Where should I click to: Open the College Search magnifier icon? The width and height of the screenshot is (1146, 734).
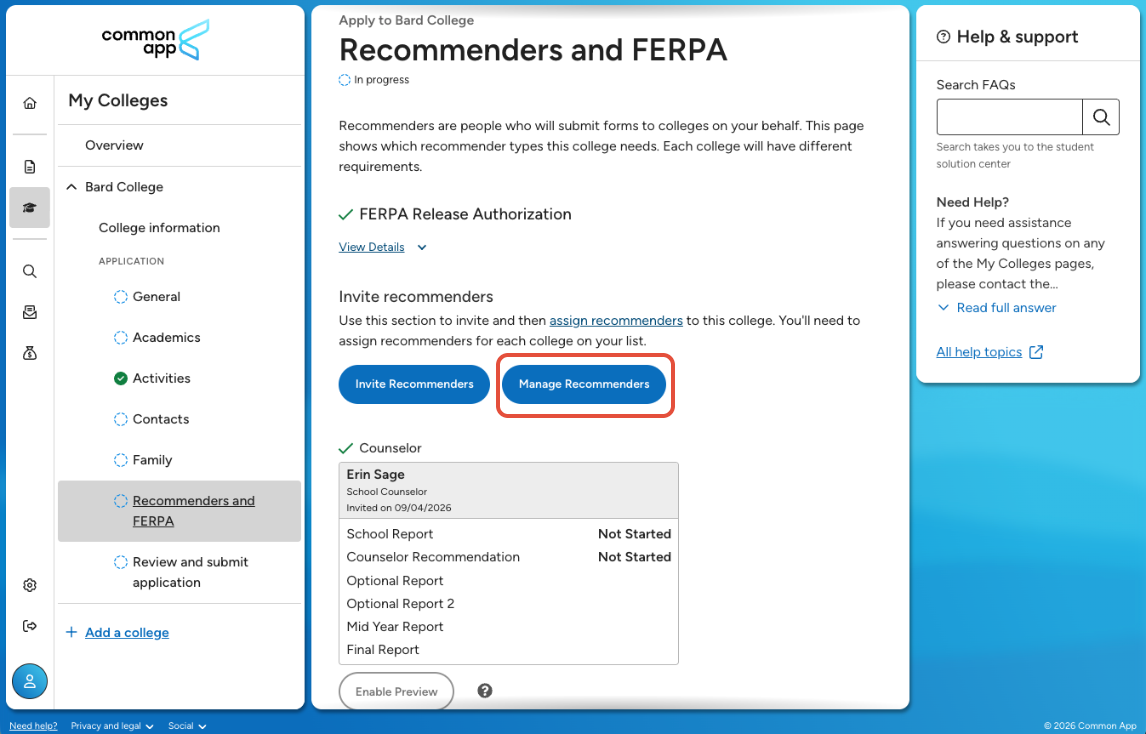(x=29, y=271)
